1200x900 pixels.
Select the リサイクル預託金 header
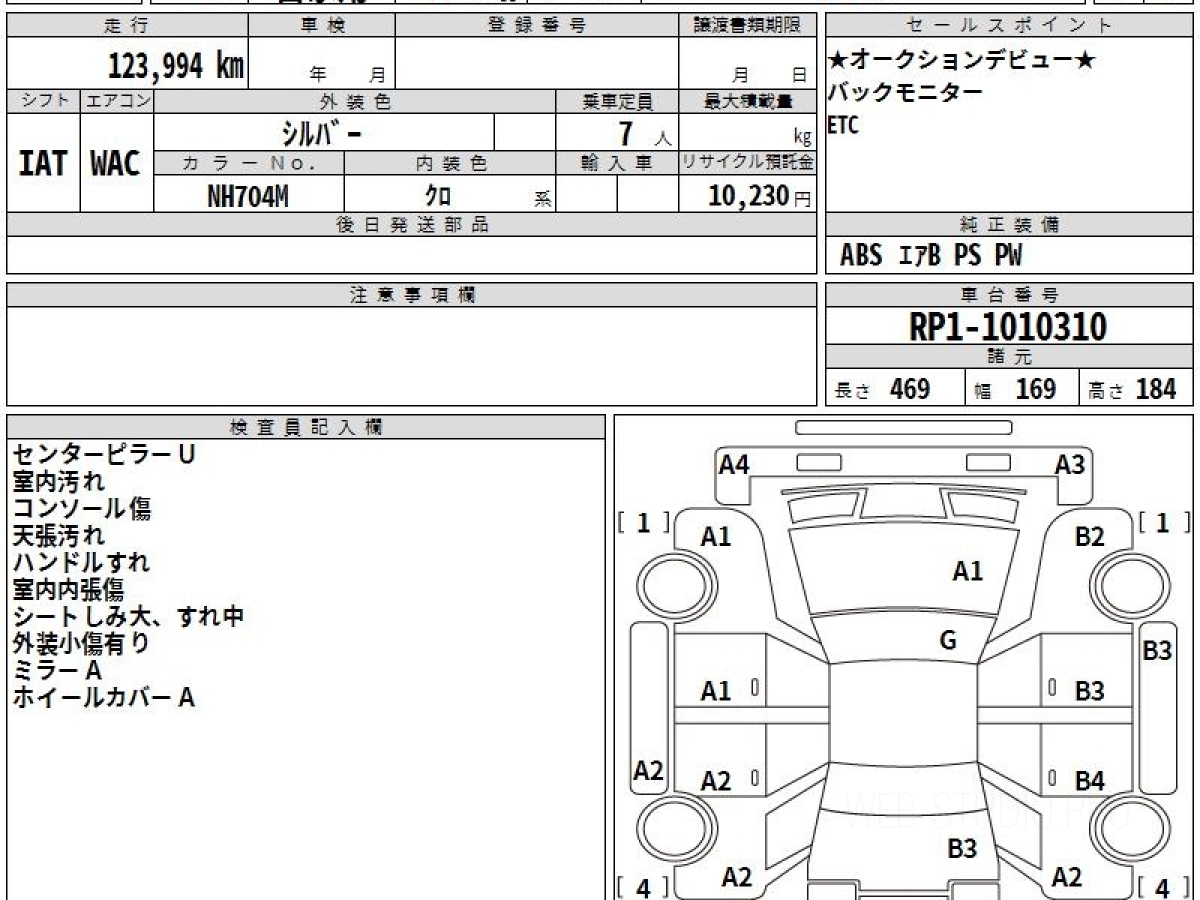[747, 163]
